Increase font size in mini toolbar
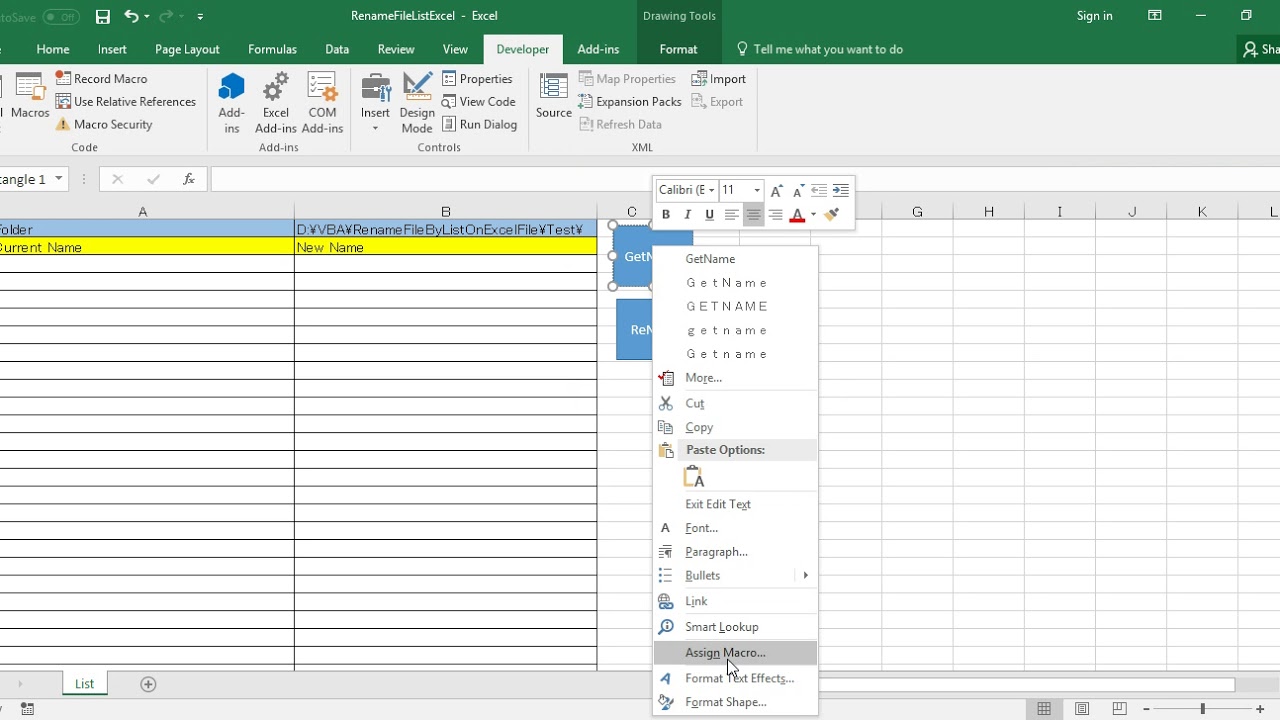The width and height of the screenshot is (1280, 720). [776, 190]
